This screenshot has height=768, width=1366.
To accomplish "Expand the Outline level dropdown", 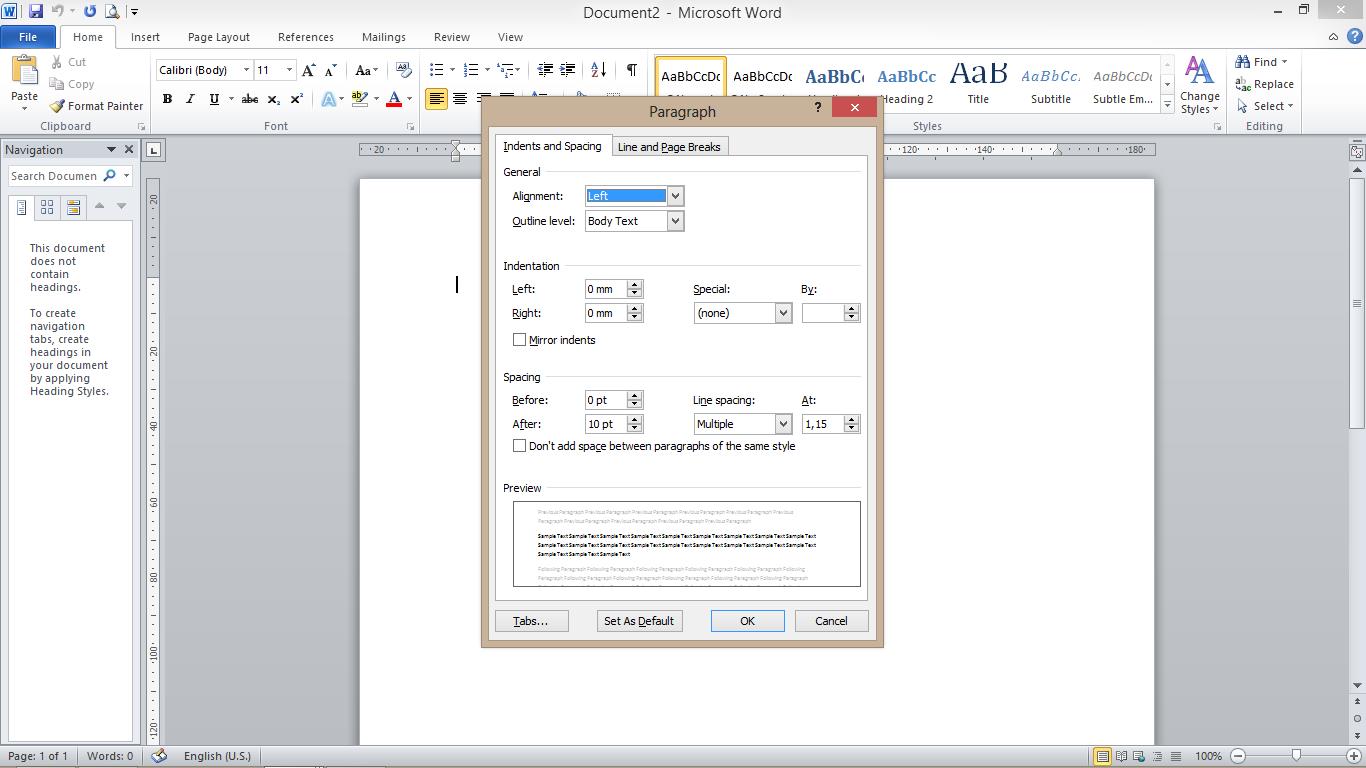I will point(677,221).
